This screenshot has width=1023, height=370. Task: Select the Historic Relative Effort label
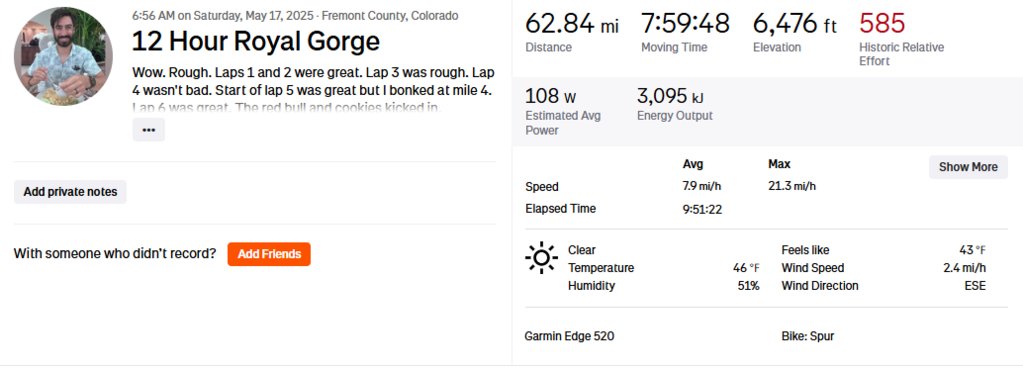point(901,54)
